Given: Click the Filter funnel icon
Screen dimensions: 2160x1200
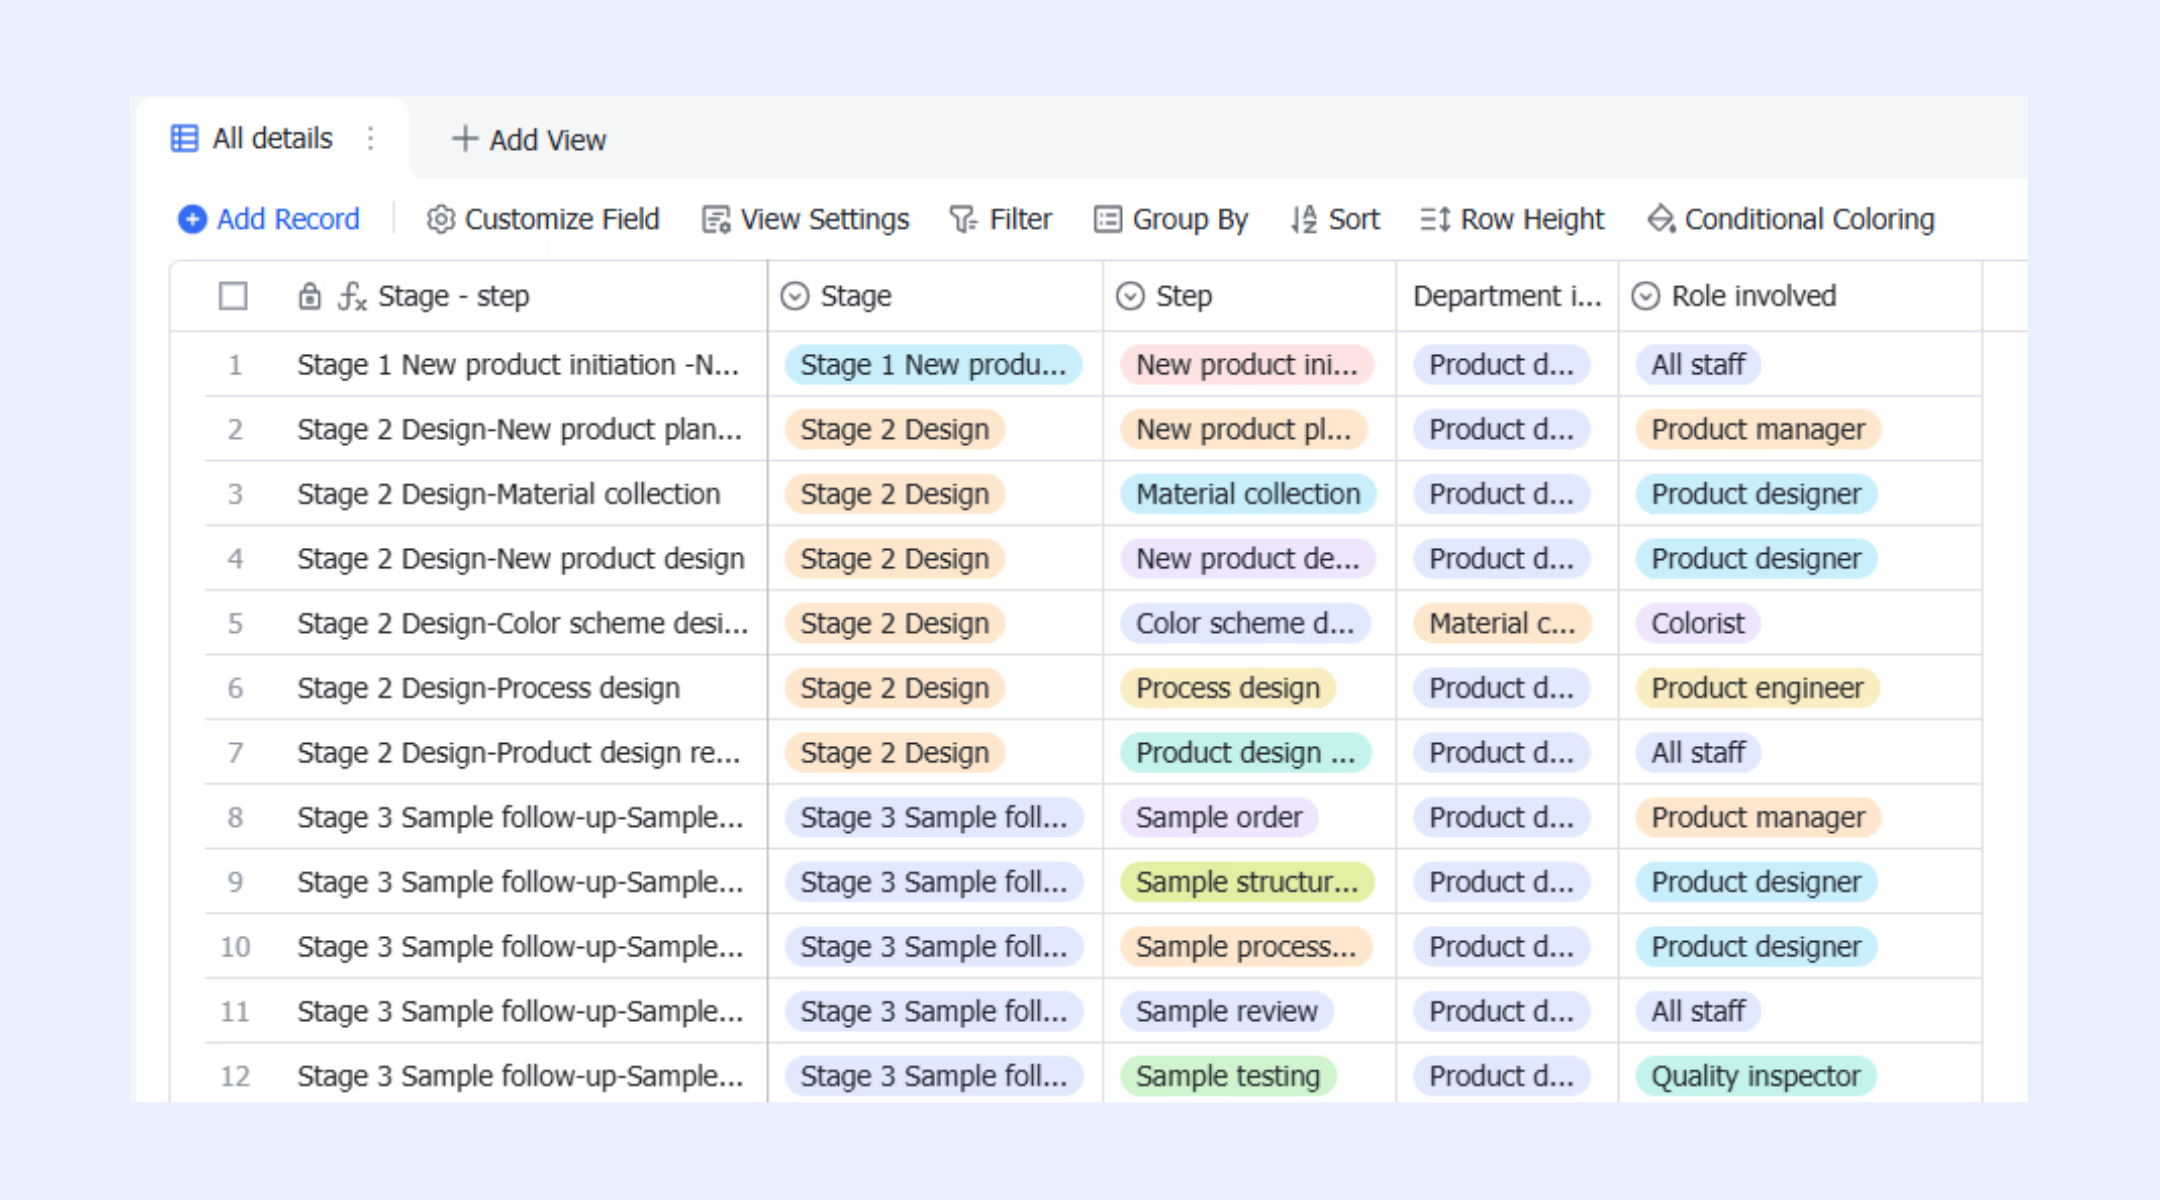Looking at the screenshot, I should point(963,219).
